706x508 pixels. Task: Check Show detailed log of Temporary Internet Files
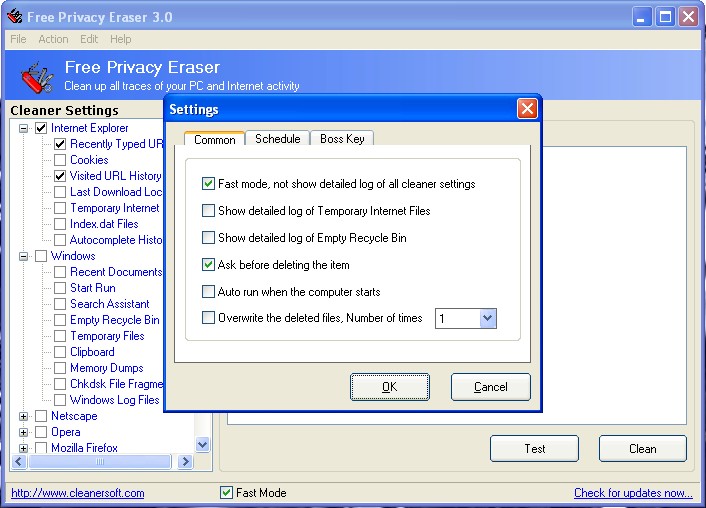pyautogui.click(x=208, y=211)
